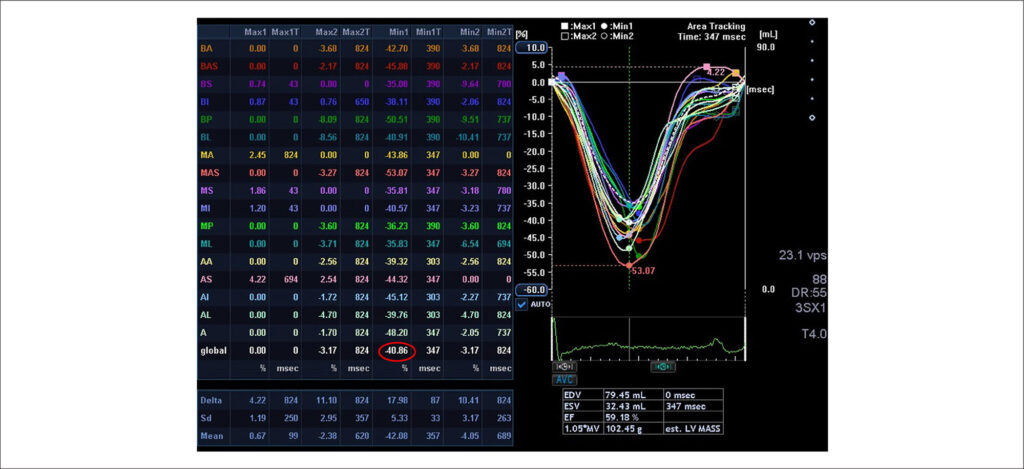1024x469 pixels.
Task: Click the Max1T column header
Action: tap(285, 32)
